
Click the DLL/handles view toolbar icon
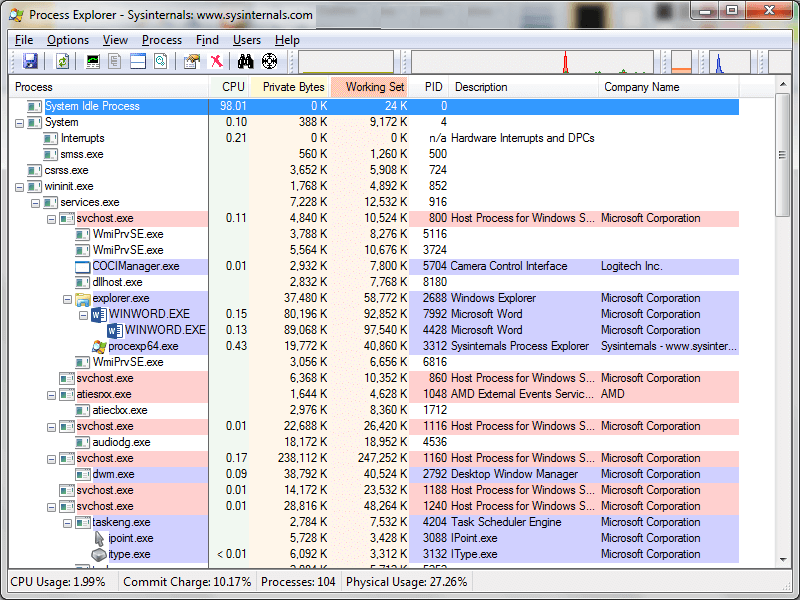pyautogui.click(x=161, y=61)
